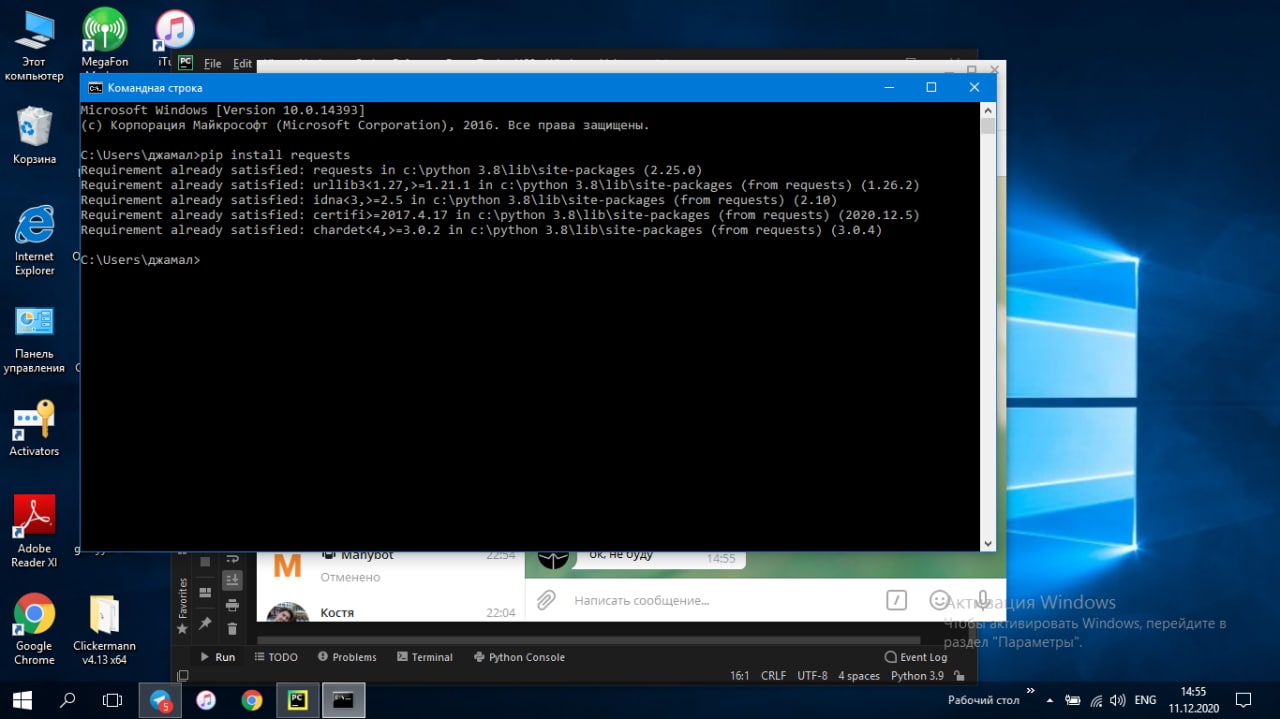Toggle scroll to end icon in Run panel

(x=232, y=580)
